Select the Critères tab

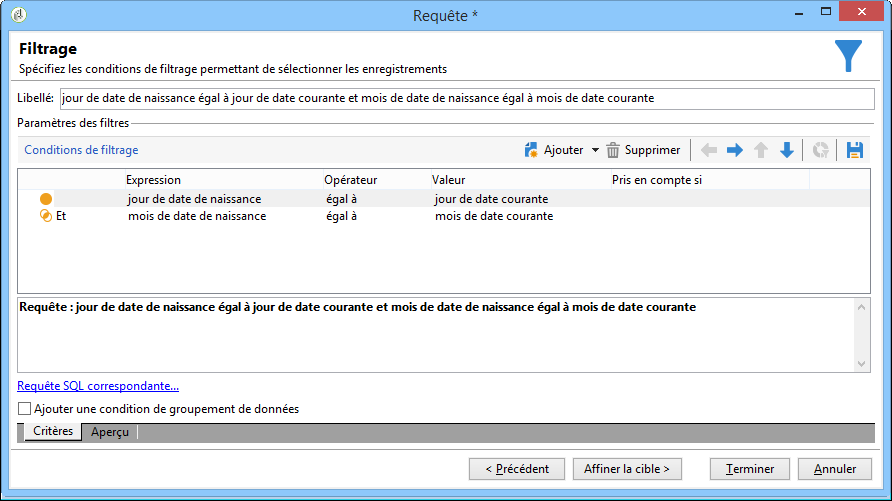click(53, 431)
